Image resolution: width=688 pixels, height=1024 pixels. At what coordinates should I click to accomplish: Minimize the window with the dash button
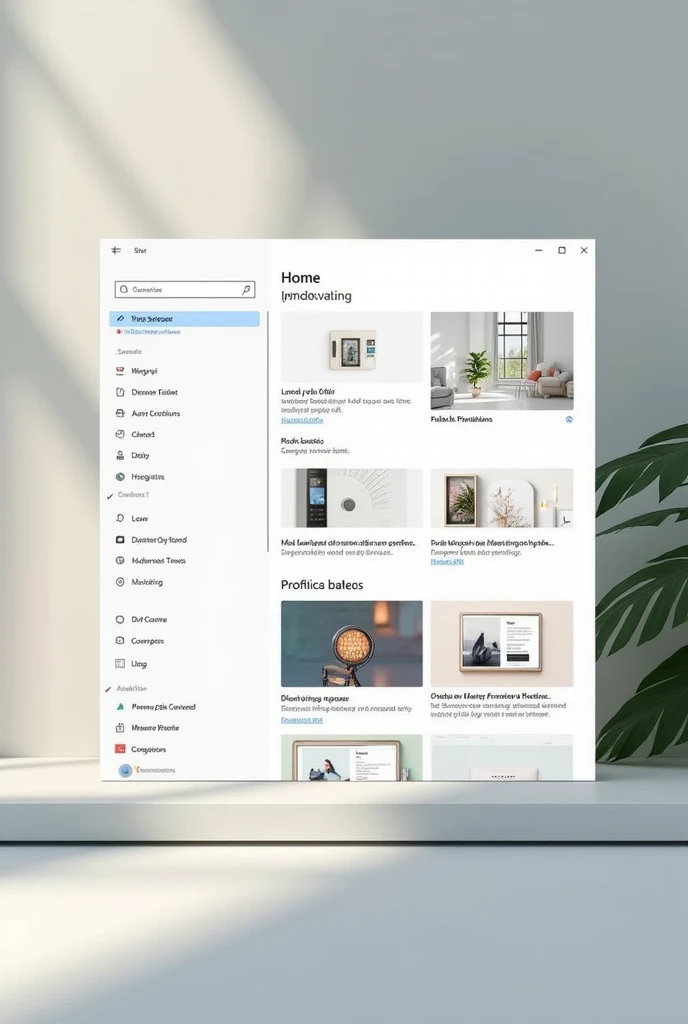539,250
